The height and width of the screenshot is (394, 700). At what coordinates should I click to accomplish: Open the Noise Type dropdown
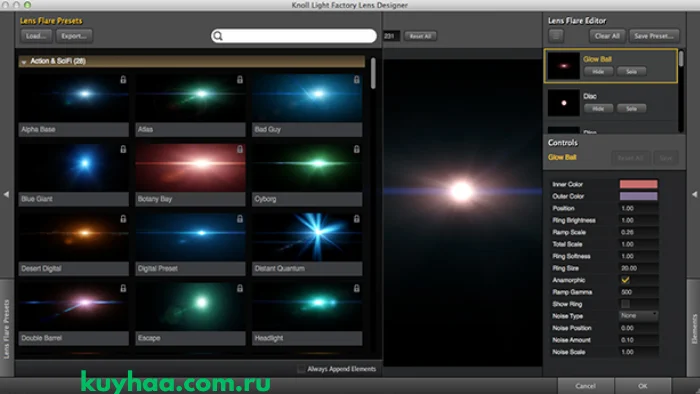(x=638, y=315)
